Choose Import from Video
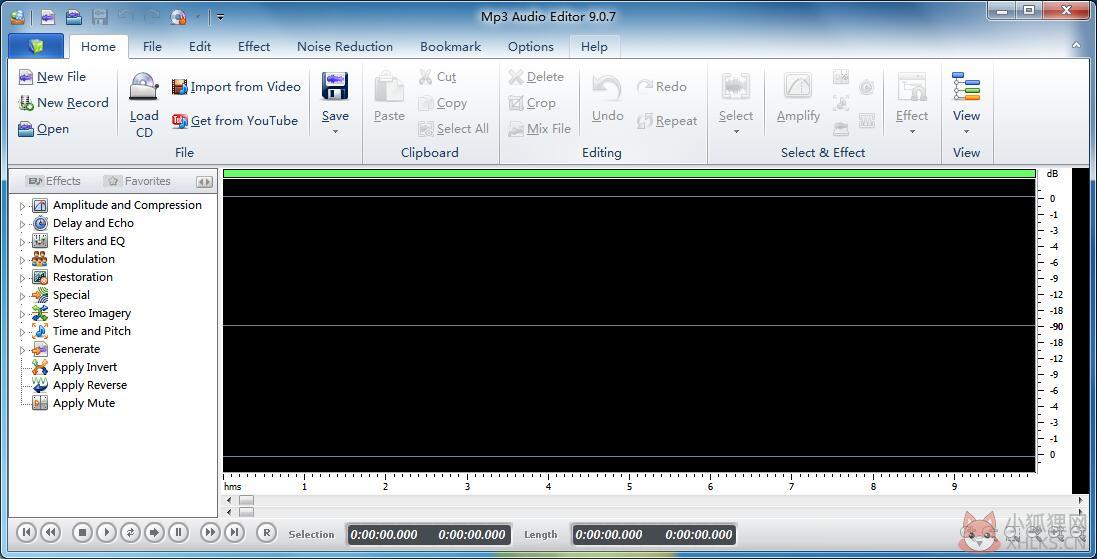This screenshot has width=1097, height=559. pyautogui.click(x=236, y=87)
